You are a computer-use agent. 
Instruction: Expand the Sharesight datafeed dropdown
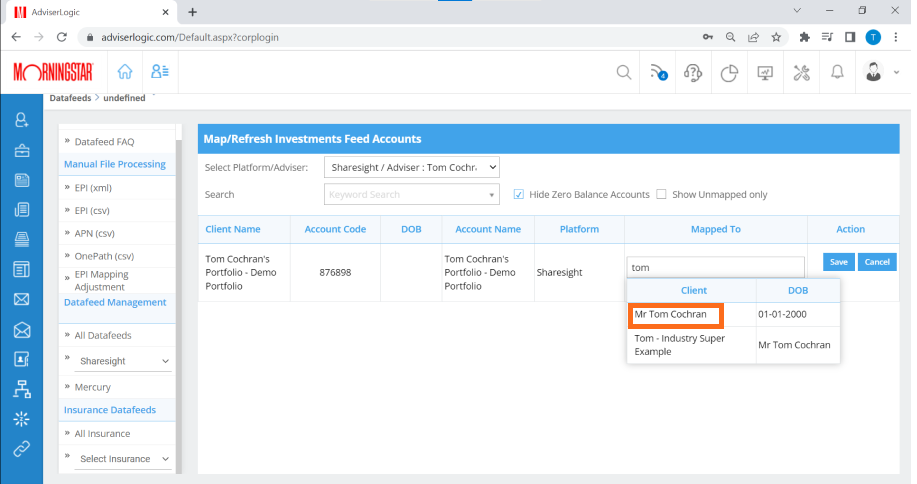123,361
